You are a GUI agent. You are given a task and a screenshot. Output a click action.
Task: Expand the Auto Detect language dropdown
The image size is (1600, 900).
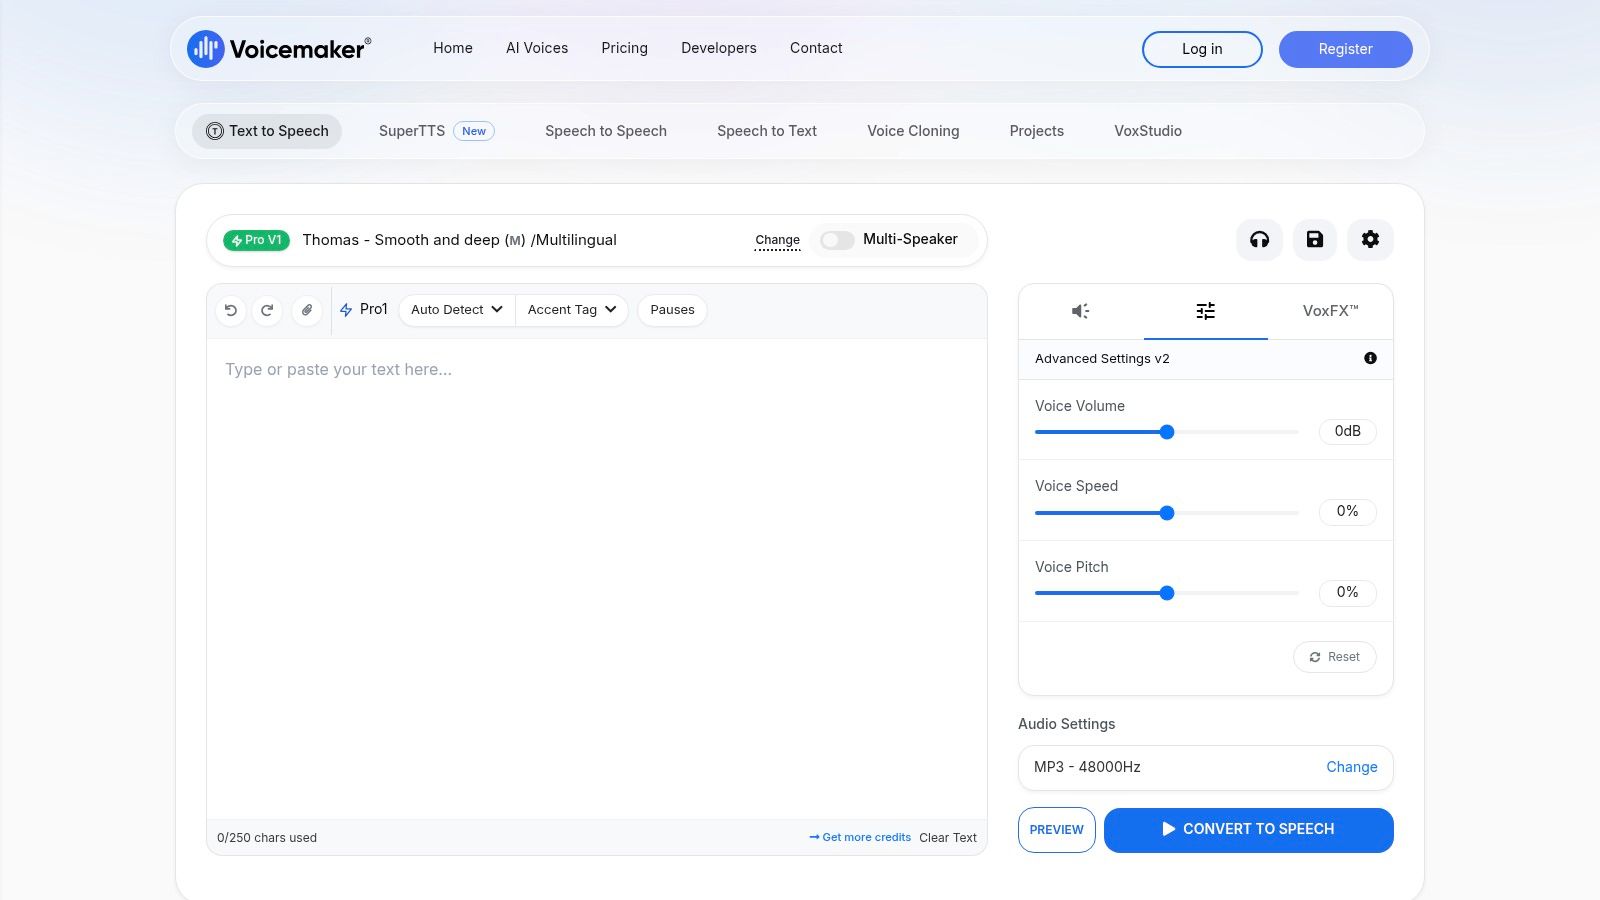(457, 310)
